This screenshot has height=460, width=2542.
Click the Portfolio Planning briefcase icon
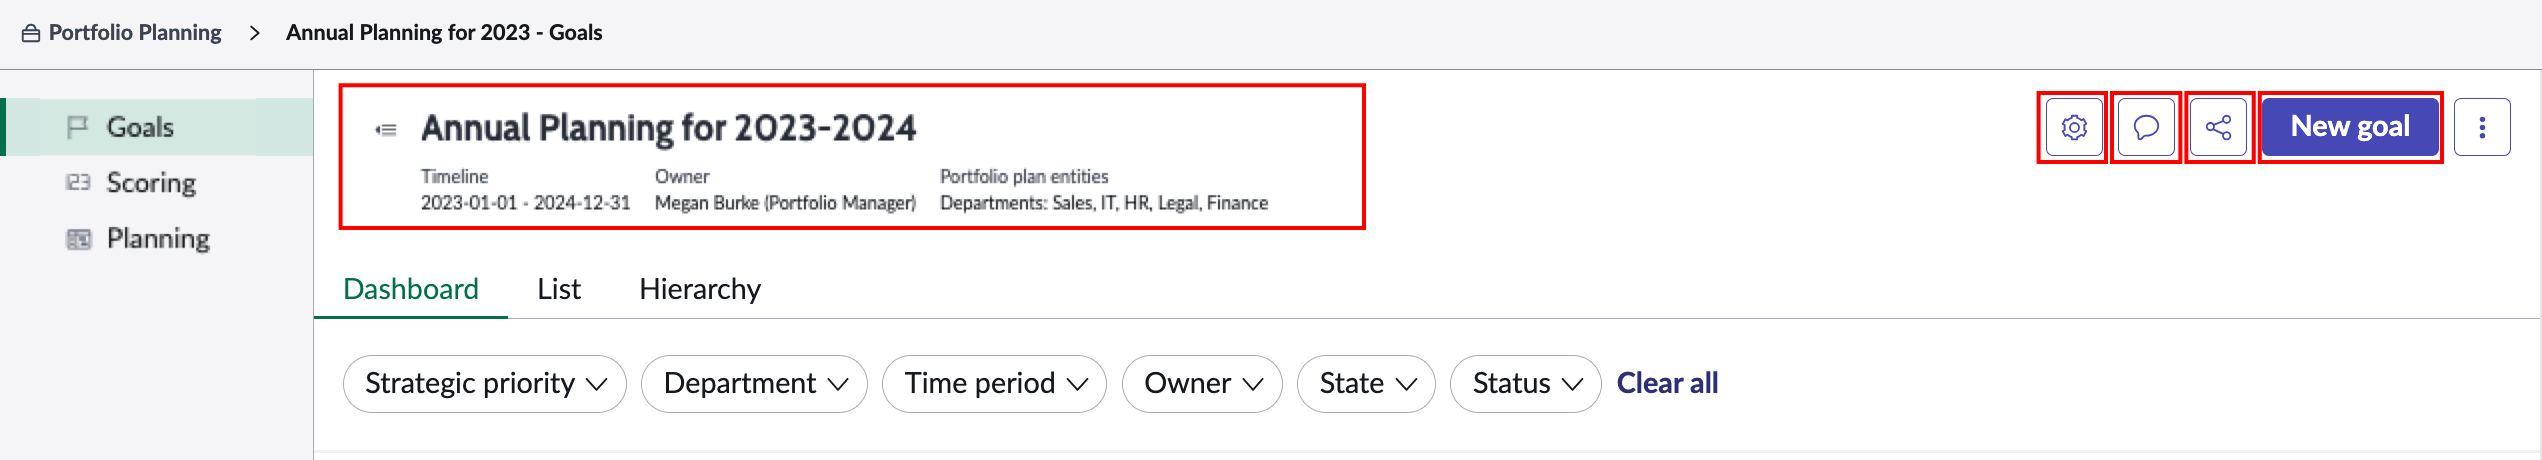31,33
